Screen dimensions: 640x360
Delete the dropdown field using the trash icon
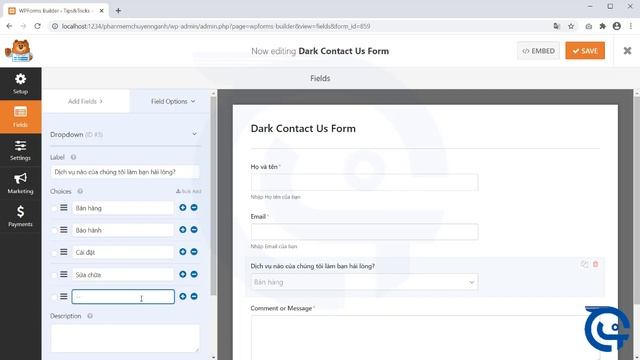click(596, 264)
